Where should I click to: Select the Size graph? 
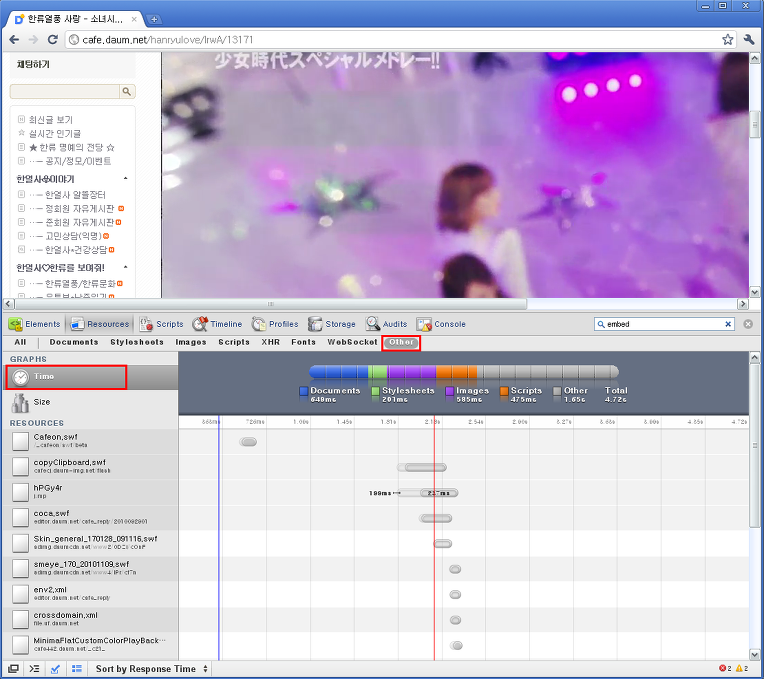click(x=91, y=402)
